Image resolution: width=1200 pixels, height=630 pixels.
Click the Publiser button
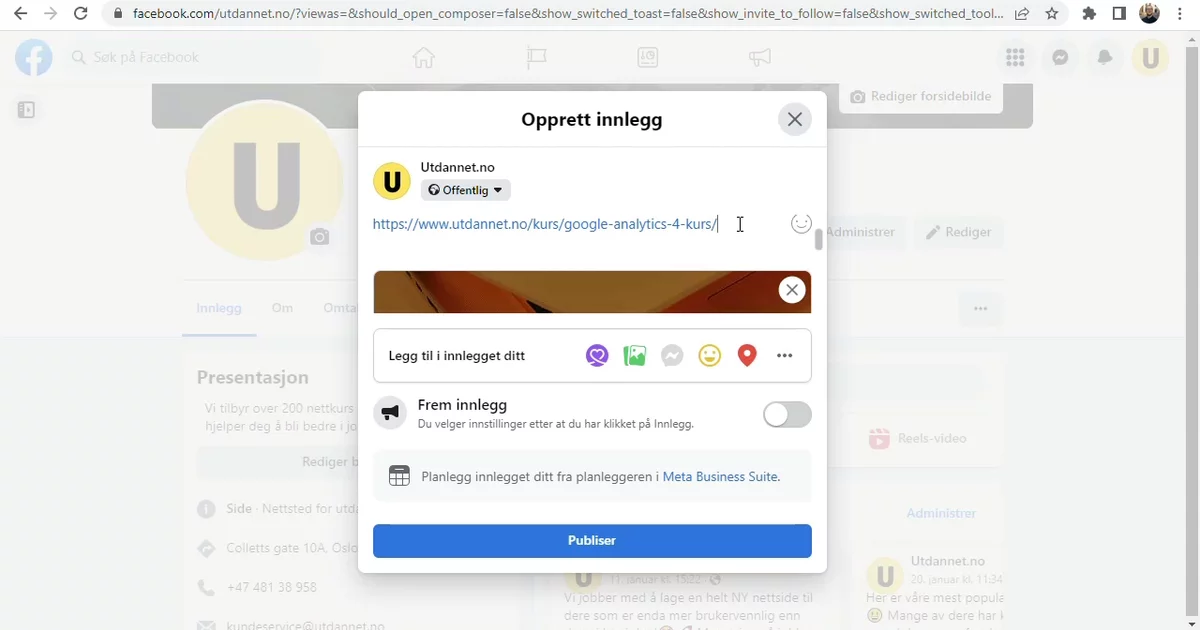592,540
